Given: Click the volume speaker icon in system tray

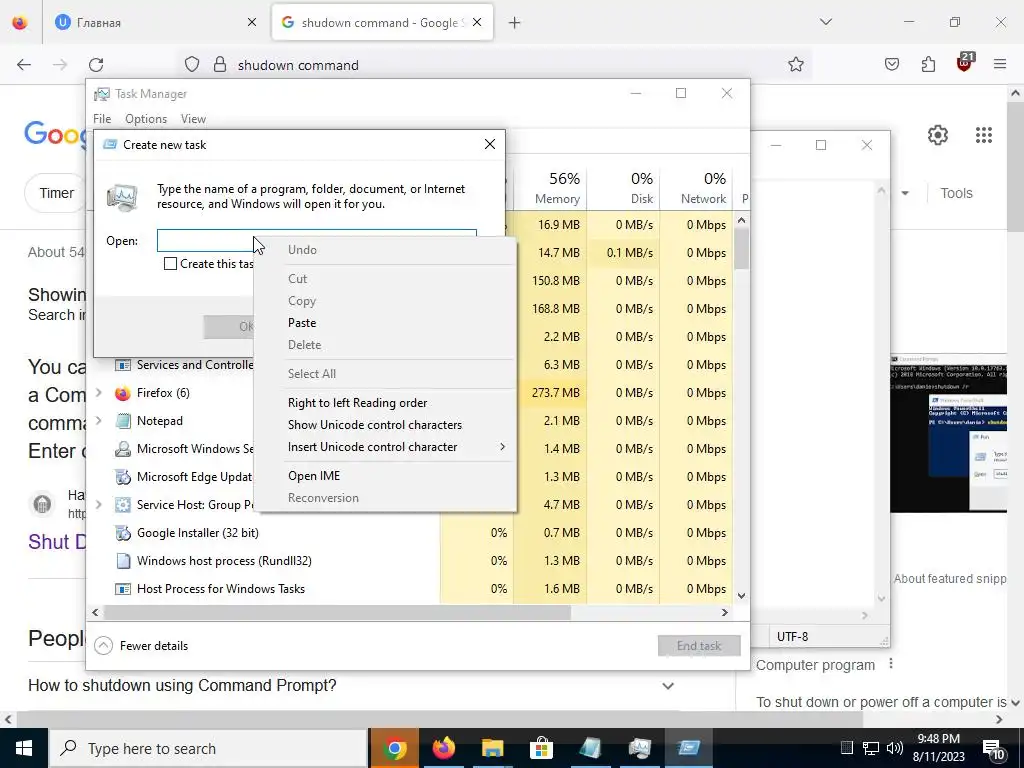Looking at the screenshot, I should click(895, 748).
